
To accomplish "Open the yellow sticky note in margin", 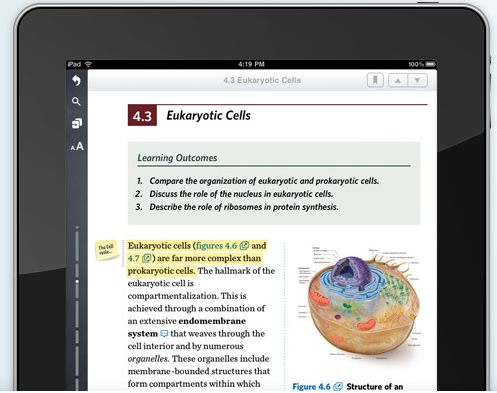I will point(106,250).
